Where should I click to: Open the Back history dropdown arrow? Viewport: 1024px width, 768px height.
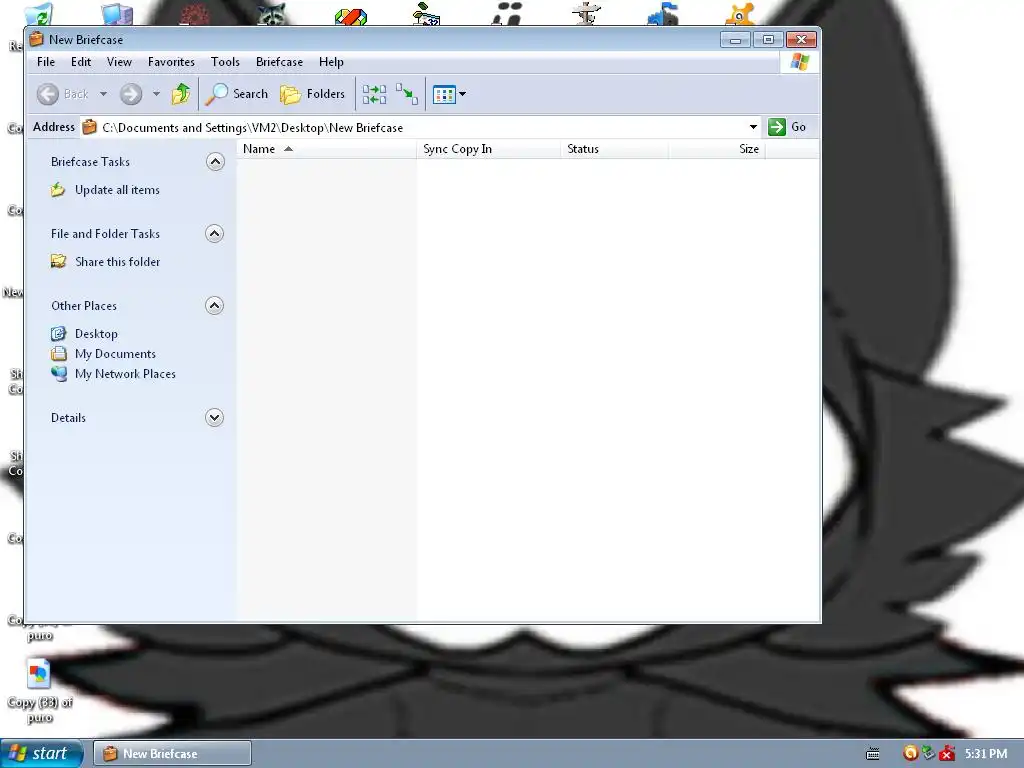click(x=103, y=94)
